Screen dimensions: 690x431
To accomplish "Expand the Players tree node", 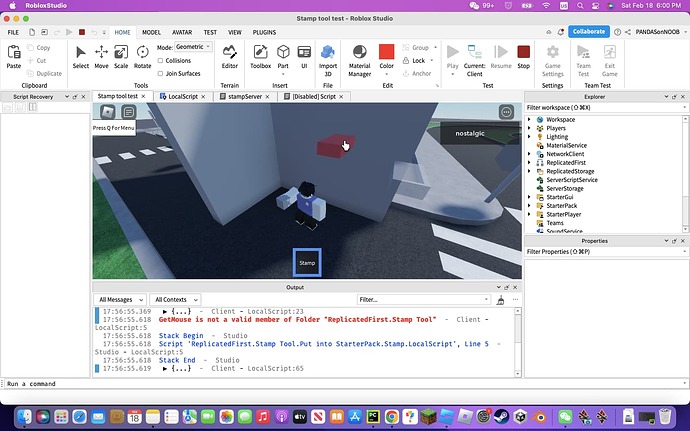I will coord(529,128).
